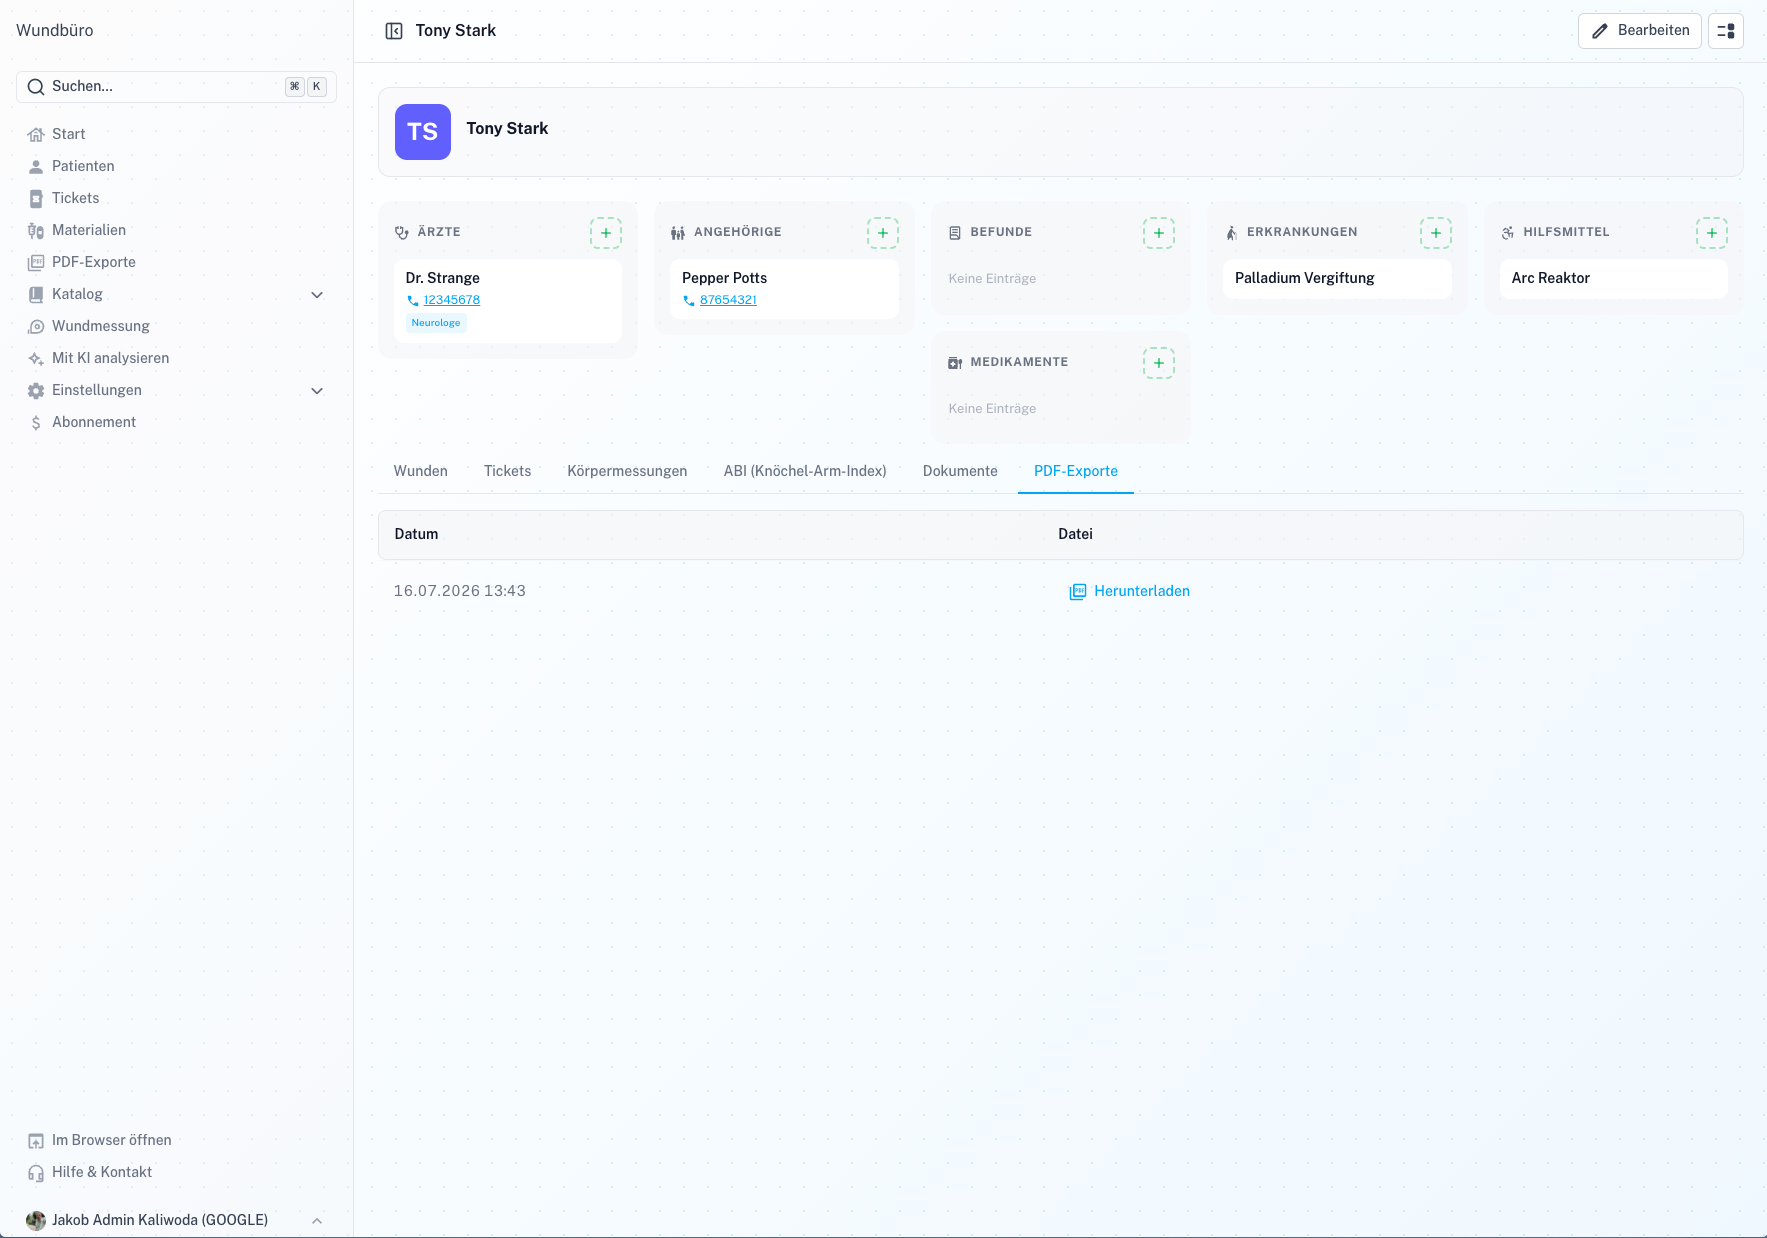Open the Dr. Strange doctor card
1767x1238 pixels.
tap(508, 301)
